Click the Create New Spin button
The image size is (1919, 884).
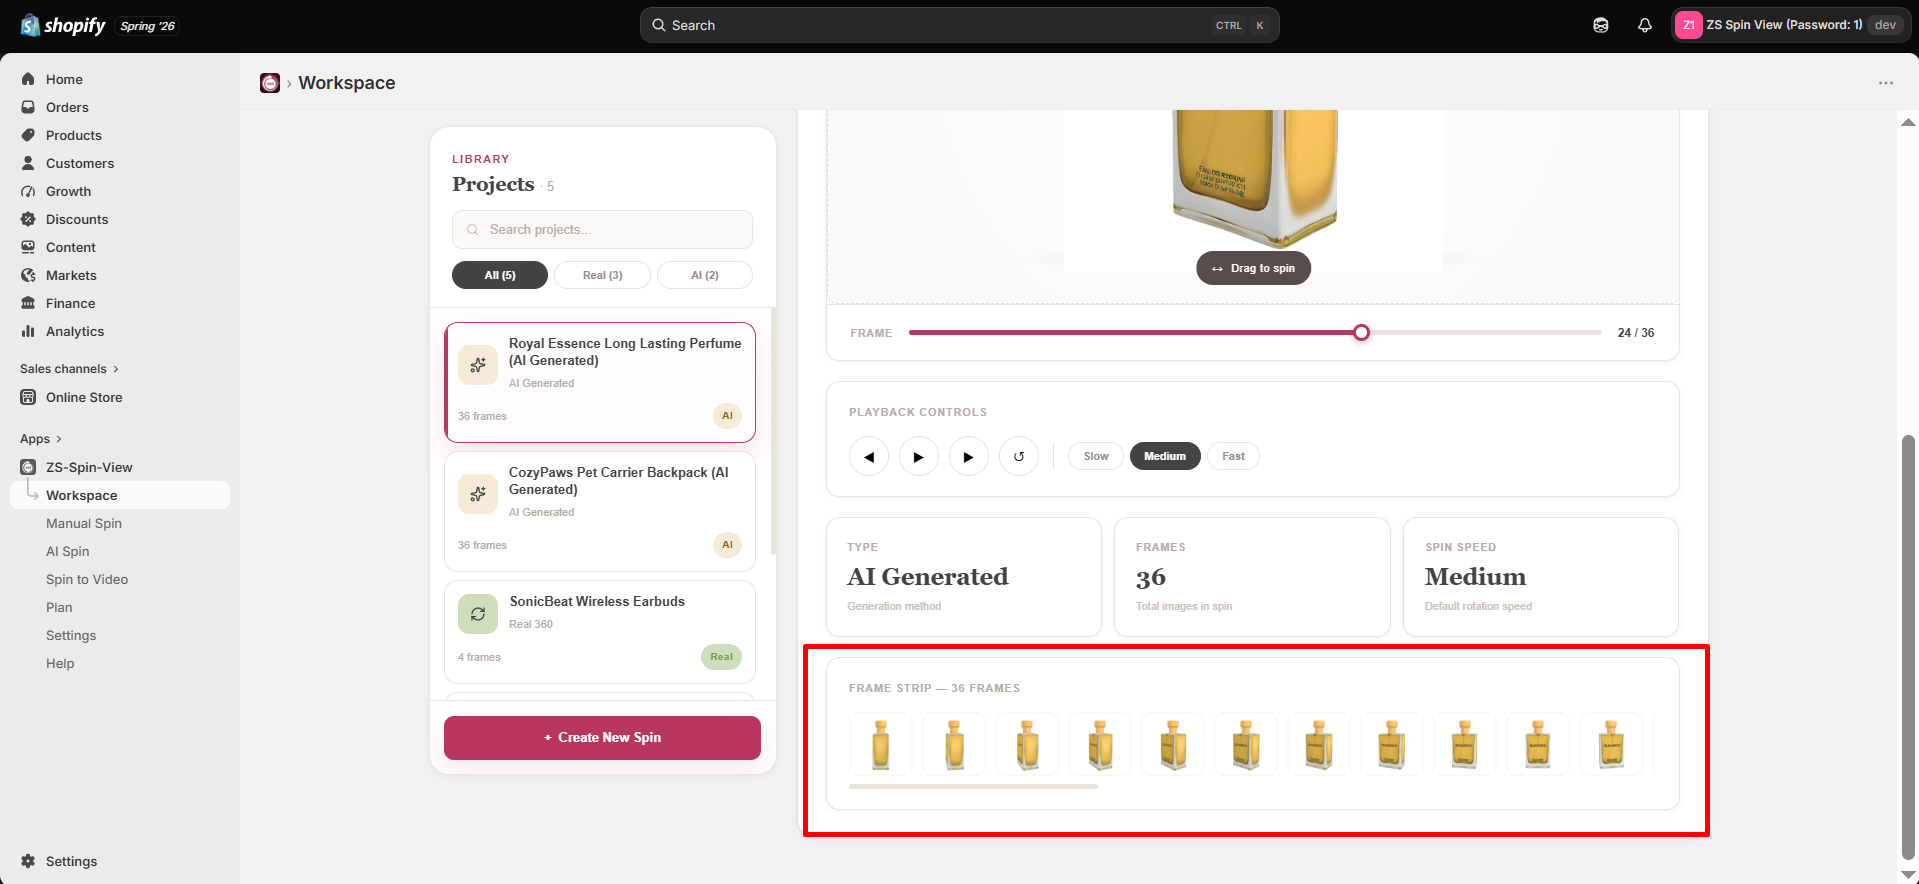tap(602, 738)
